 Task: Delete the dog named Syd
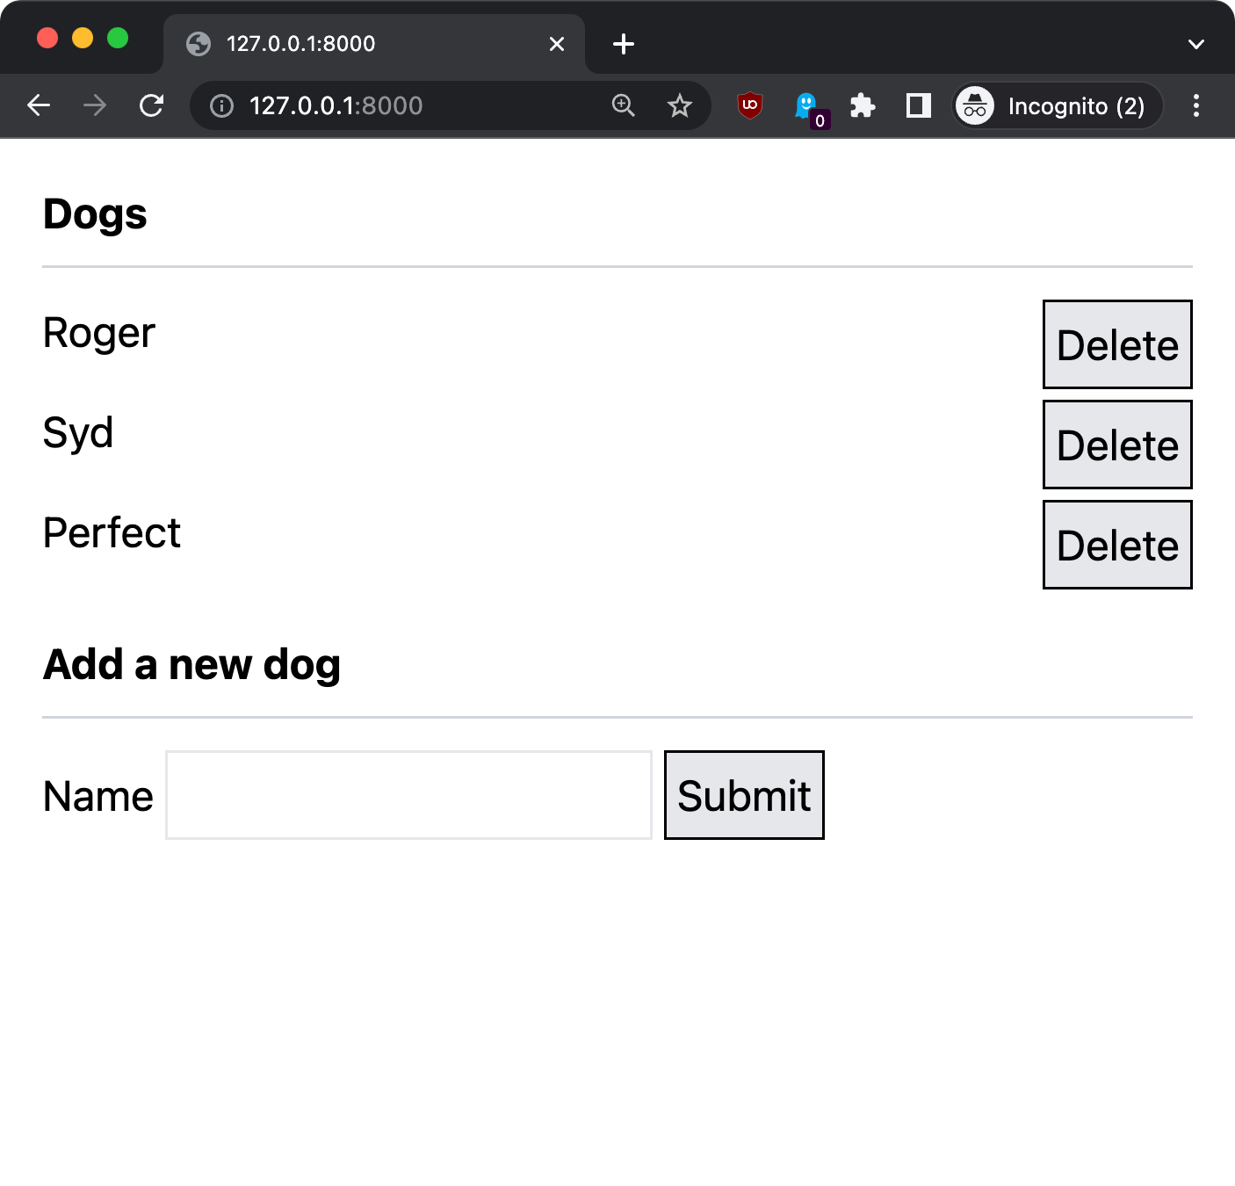click(x=1117, y=445)
